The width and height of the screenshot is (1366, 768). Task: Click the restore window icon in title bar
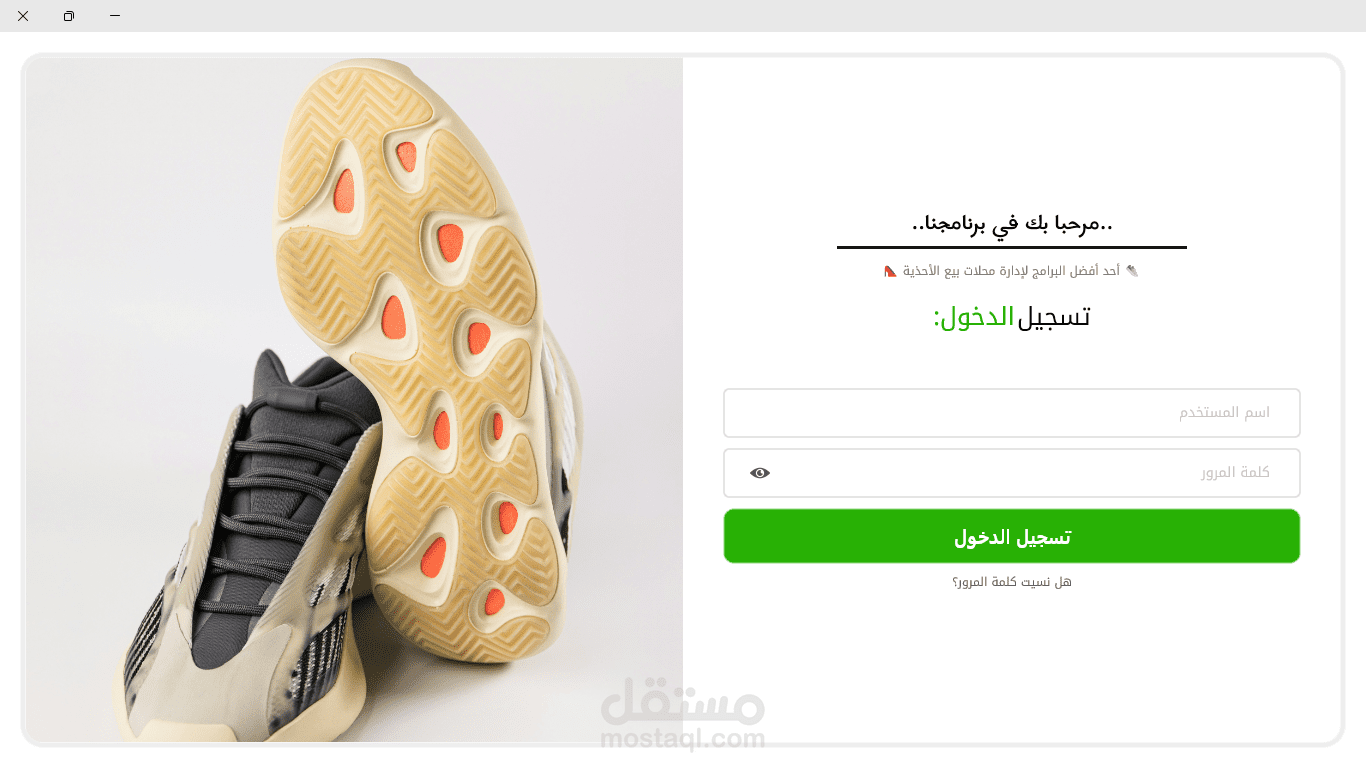tap(69, 16)
